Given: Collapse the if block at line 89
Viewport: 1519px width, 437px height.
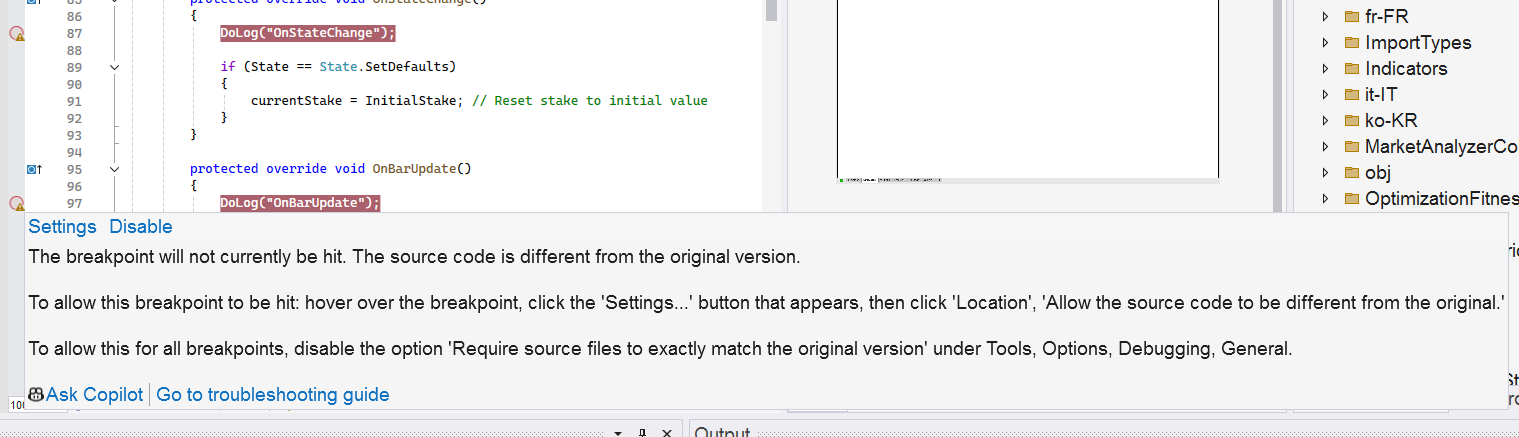Looking at the screenshot, I should [x=114, y=67].
